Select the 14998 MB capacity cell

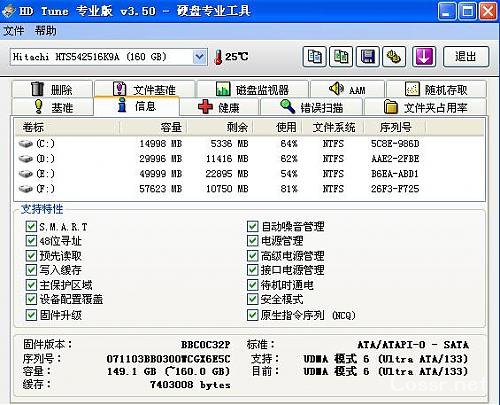click(161, 144)
